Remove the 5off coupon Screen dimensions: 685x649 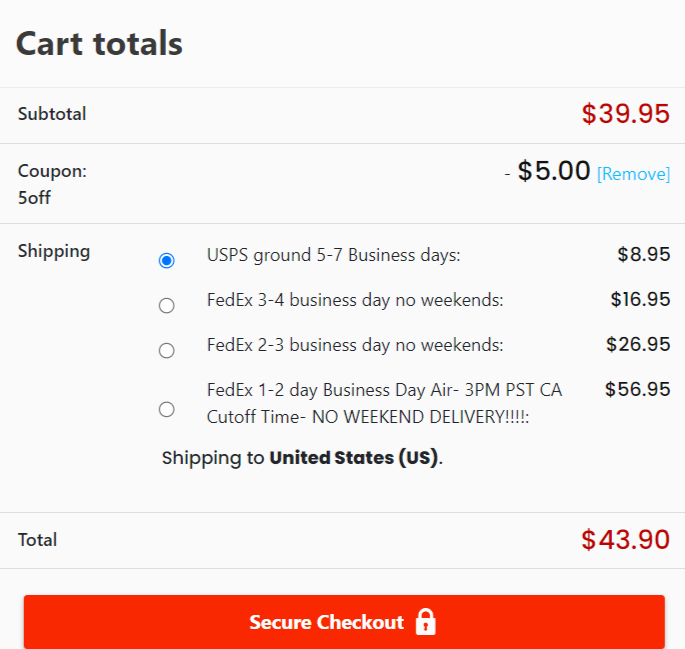pyautogui.click(x=633, y=174)
